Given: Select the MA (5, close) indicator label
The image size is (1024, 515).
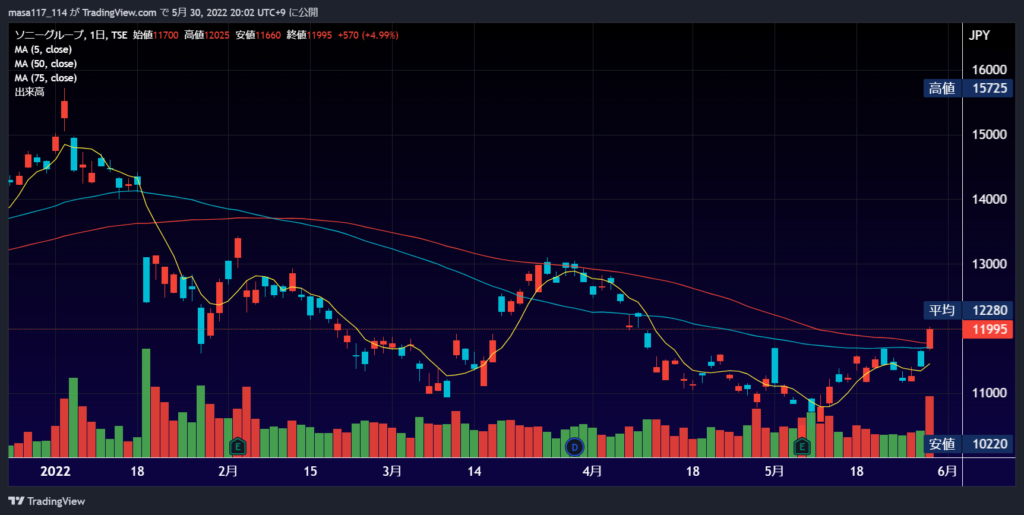Looking at the screenshot, I should 43,50.
